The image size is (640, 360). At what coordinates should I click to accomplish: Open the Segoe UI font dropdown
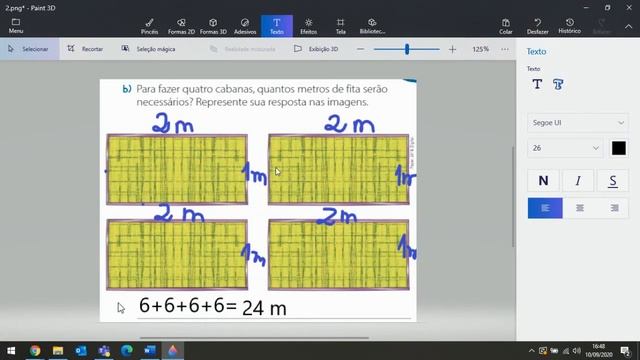click(x=578, y=123)
